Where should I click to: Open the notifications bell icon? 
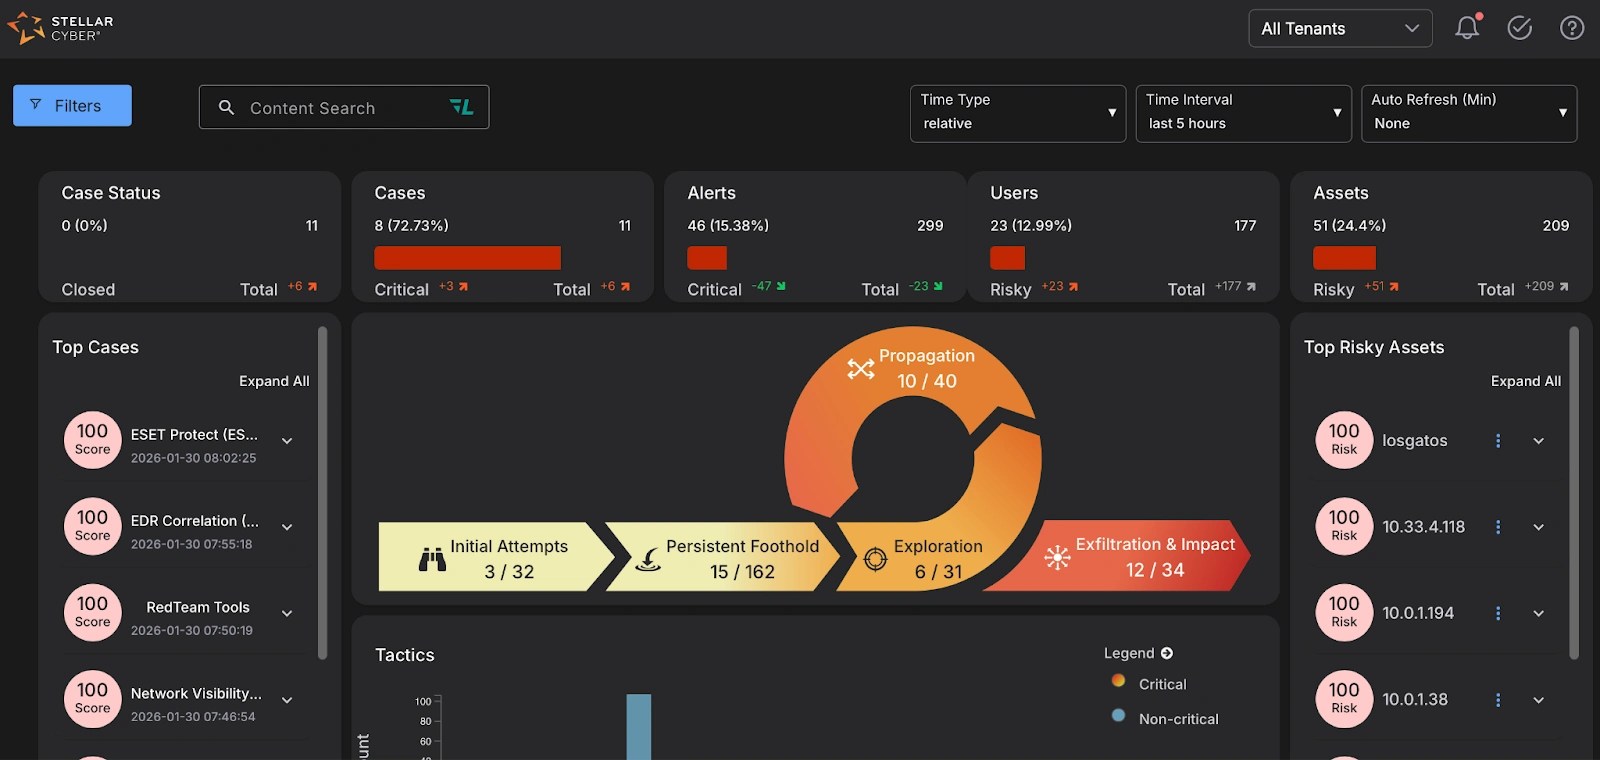(1467, 28)
